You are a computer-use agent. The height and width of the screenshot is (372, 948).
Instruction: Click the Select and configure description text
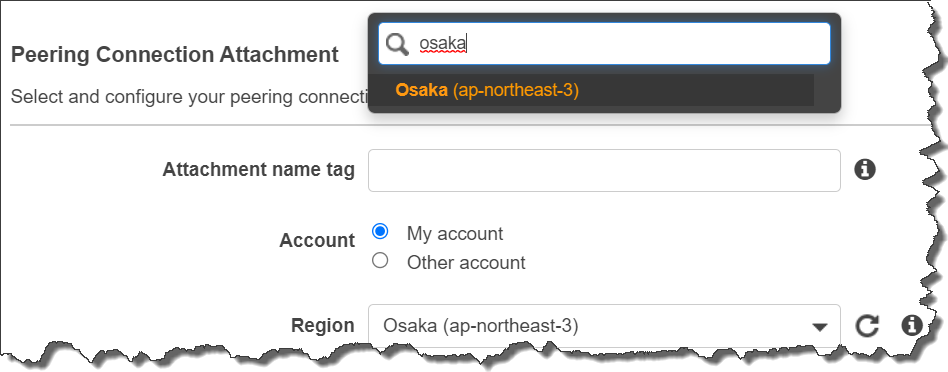tap(189, 97)
